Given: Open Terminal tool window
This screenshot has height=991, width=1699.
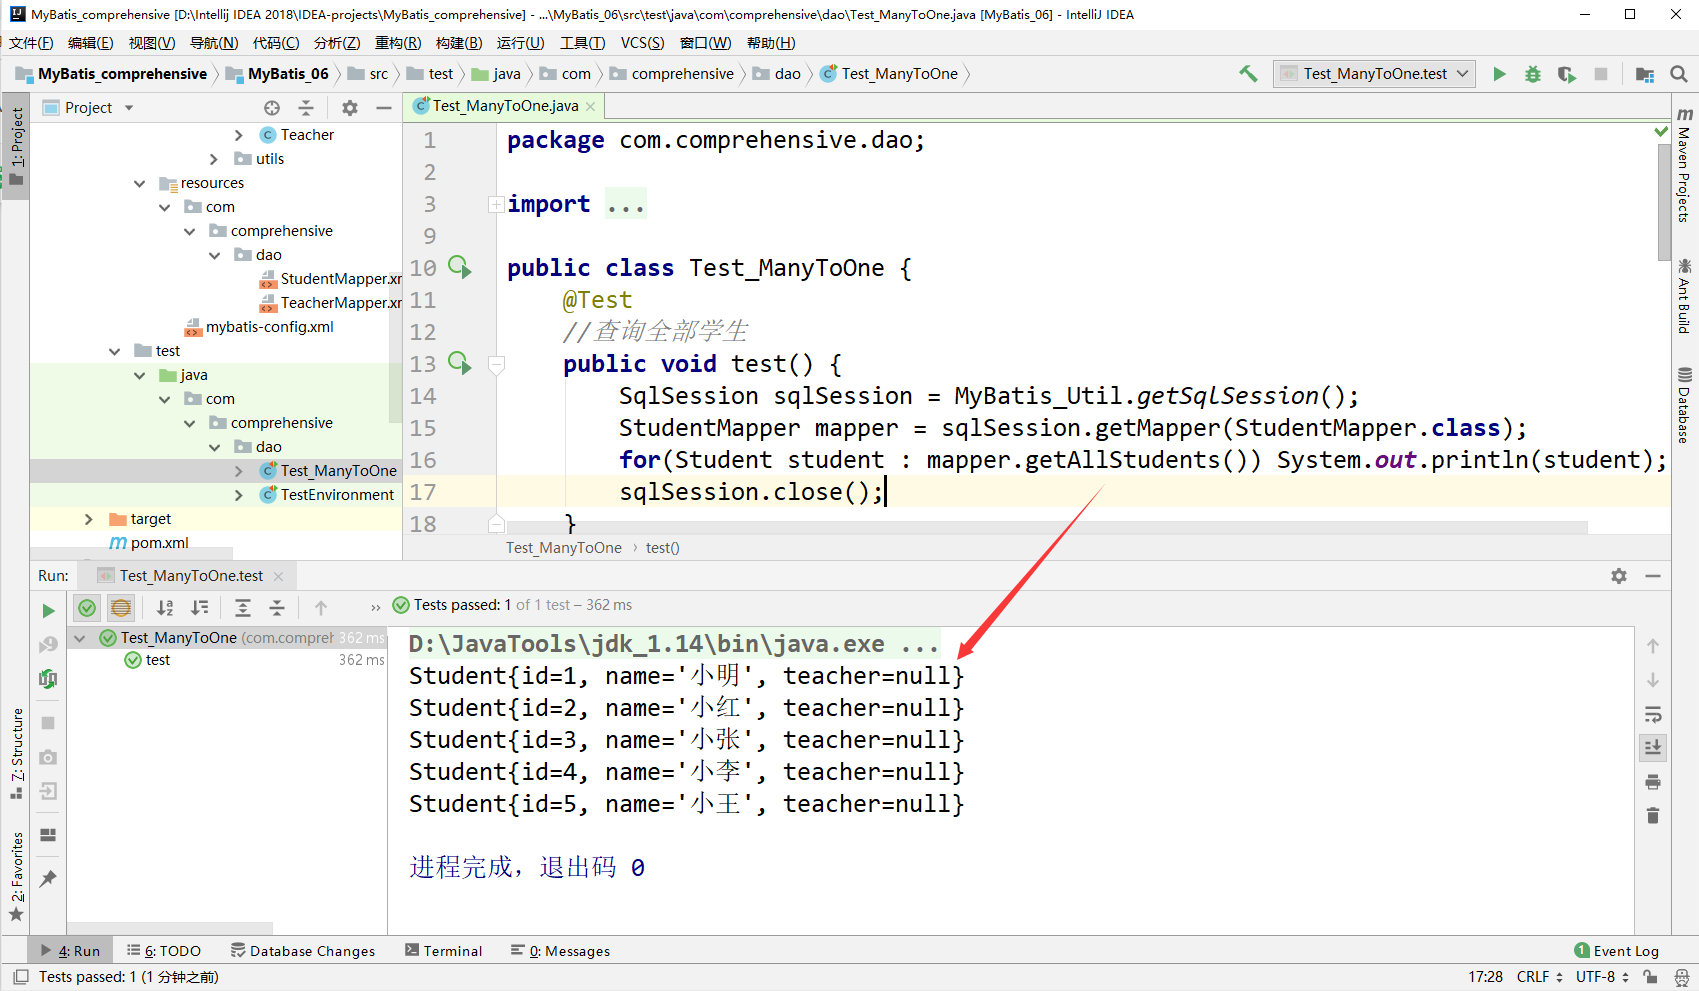Looking at the screenshot, I should [443, 951].
